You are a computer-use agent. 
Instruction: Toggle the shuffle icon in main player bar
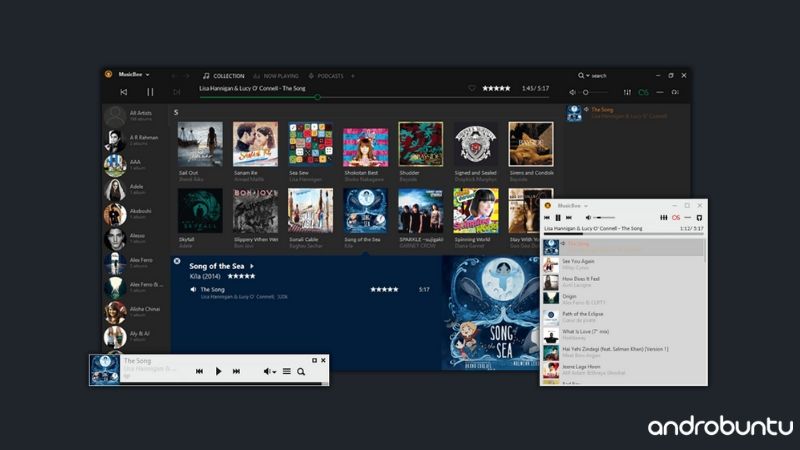tap(660, 92)
